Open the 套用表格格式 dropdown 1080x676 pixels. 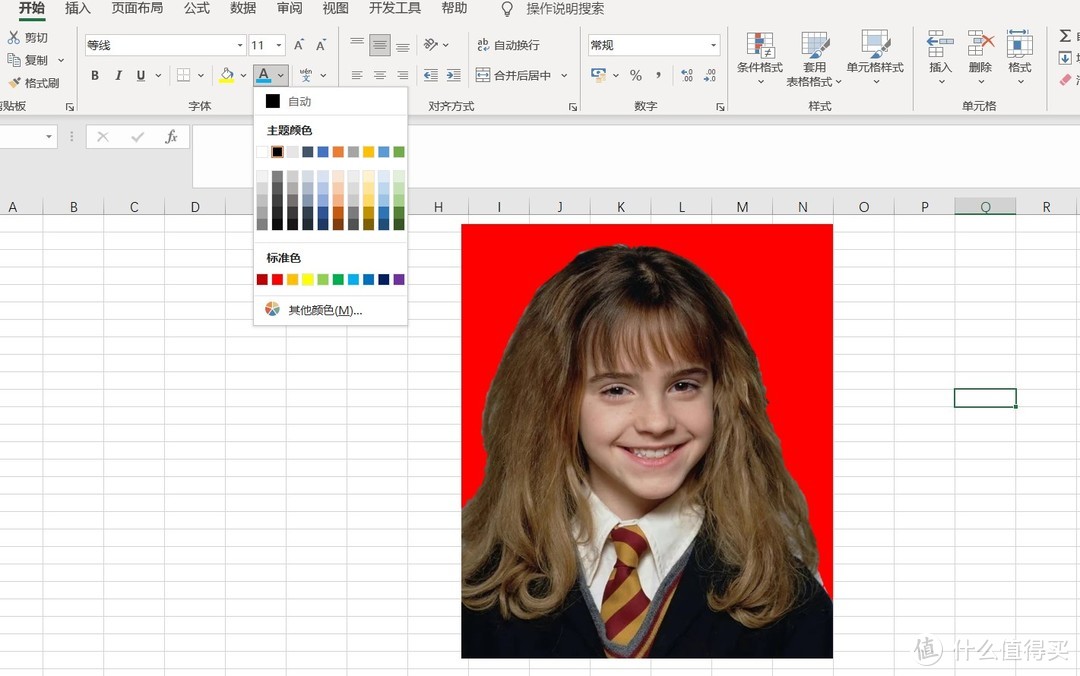tap(815, 59)
